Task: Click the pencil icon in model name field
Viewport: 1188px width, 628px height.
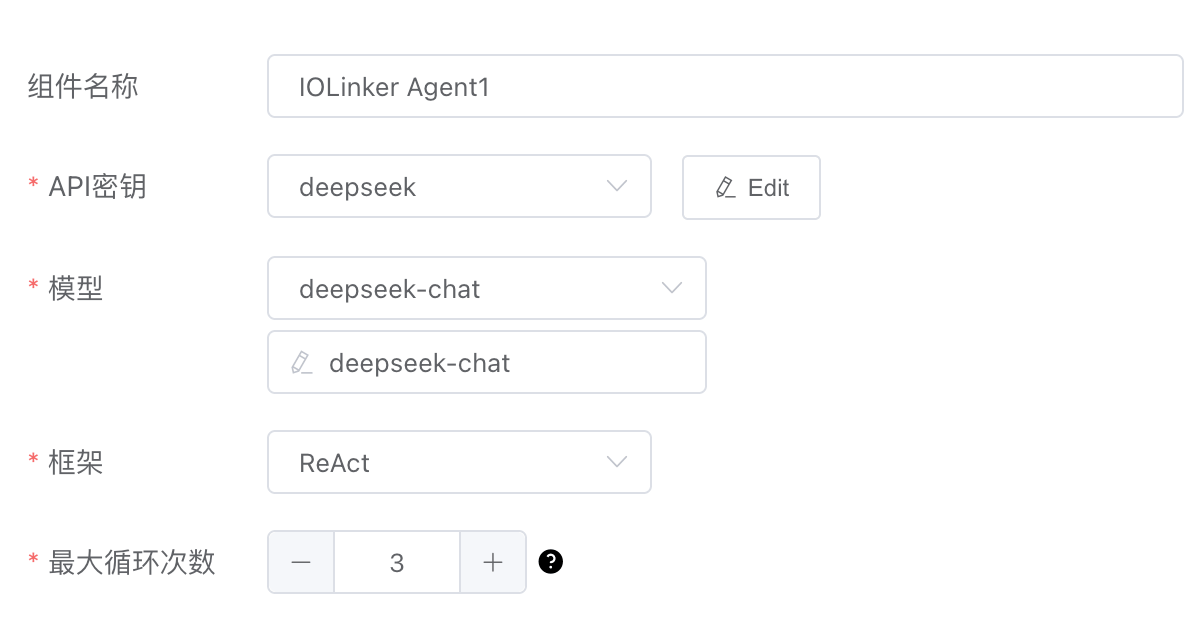Action: (301, 362)
